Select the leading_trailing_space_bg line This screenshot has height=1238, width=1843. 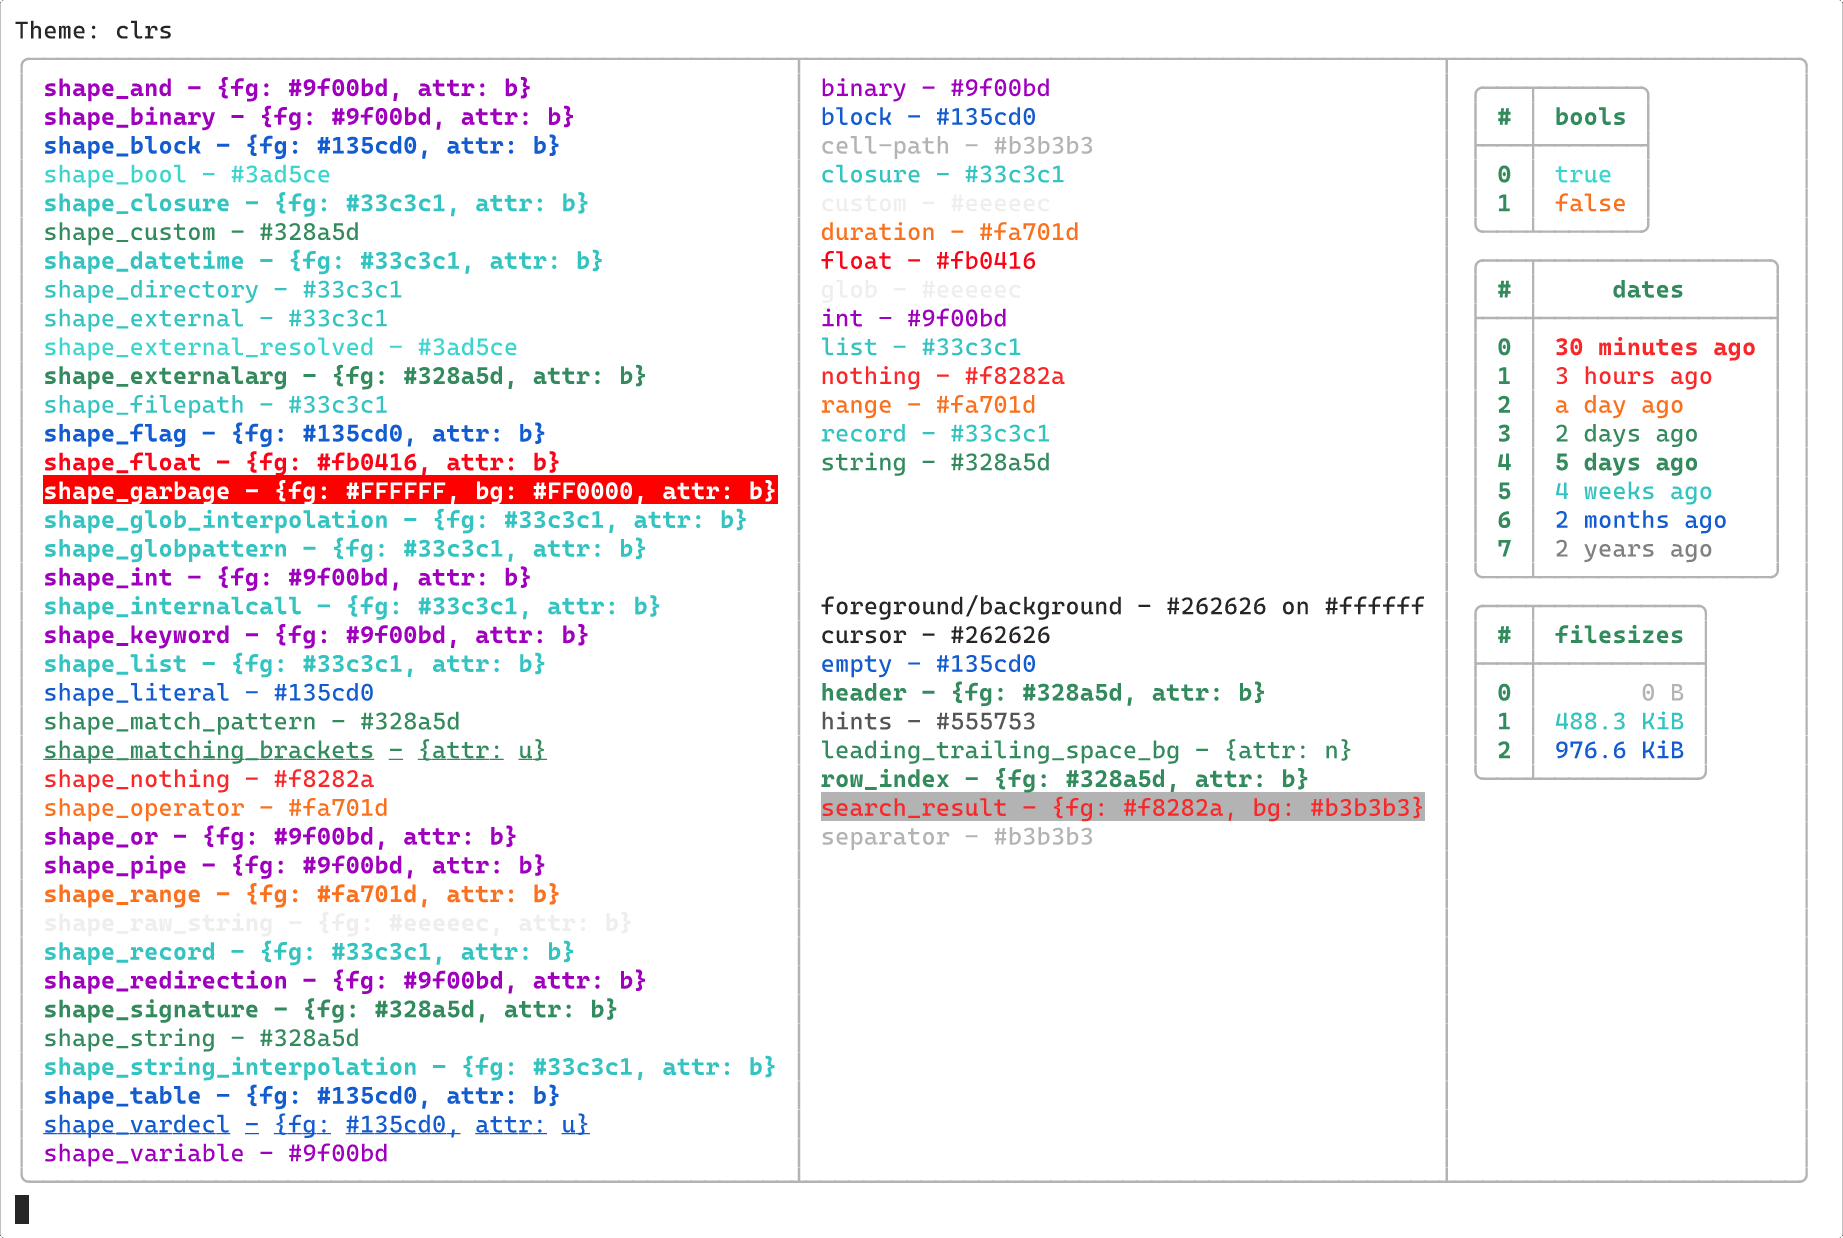click(x=1086, y=751)
